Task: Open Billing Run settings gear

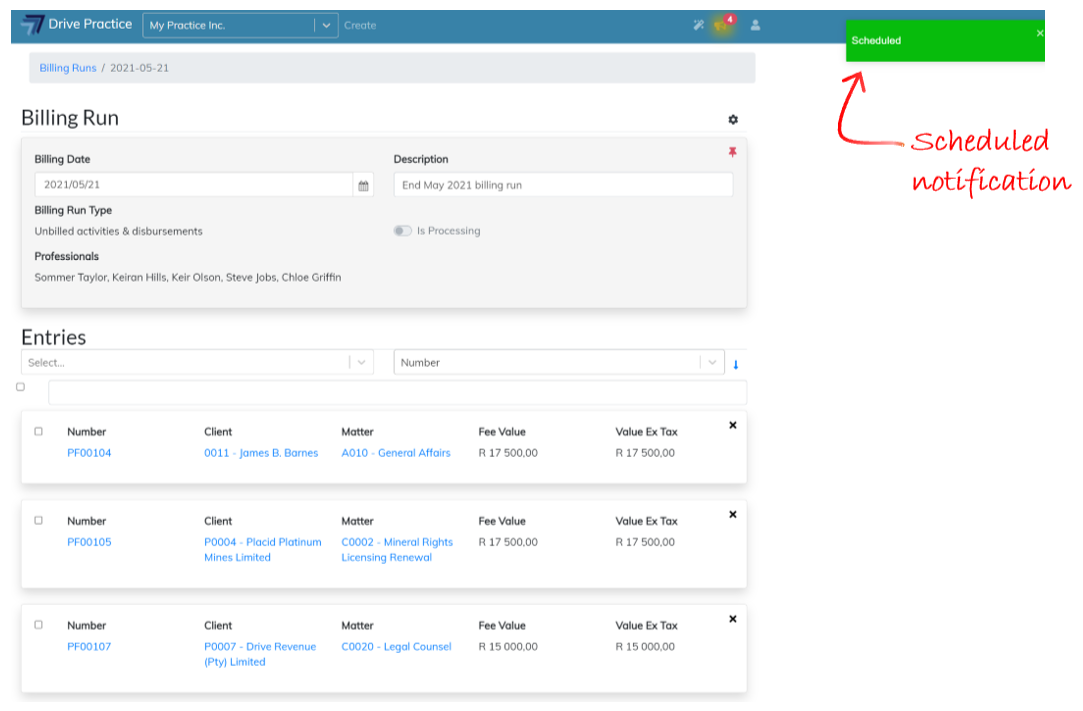Action: 733,120
